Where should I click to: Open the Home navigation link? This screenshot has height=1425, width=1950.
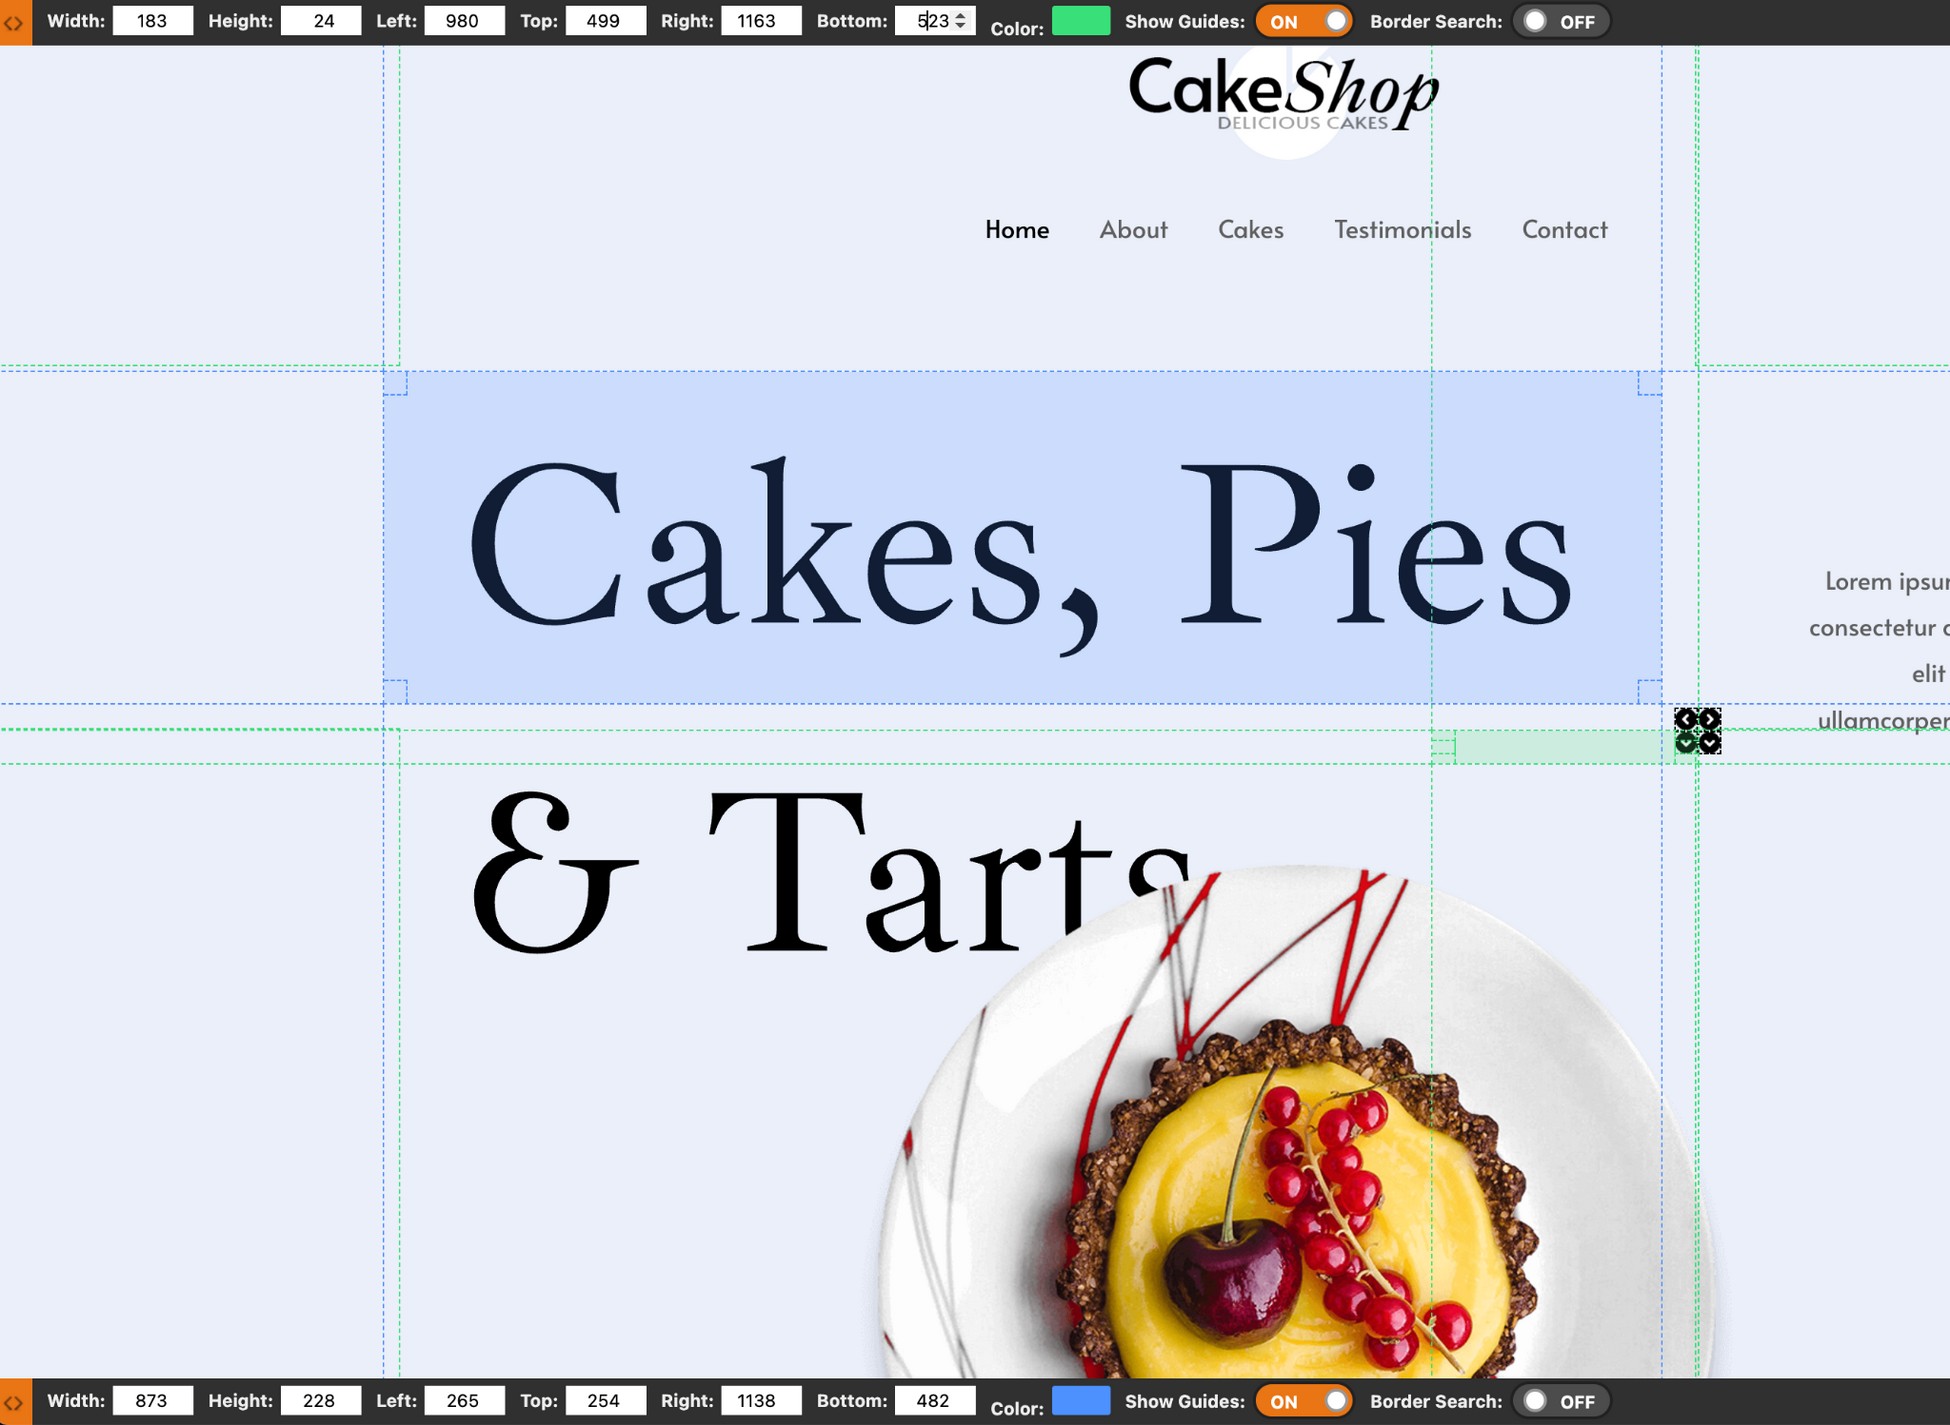tap(1017, 230)
